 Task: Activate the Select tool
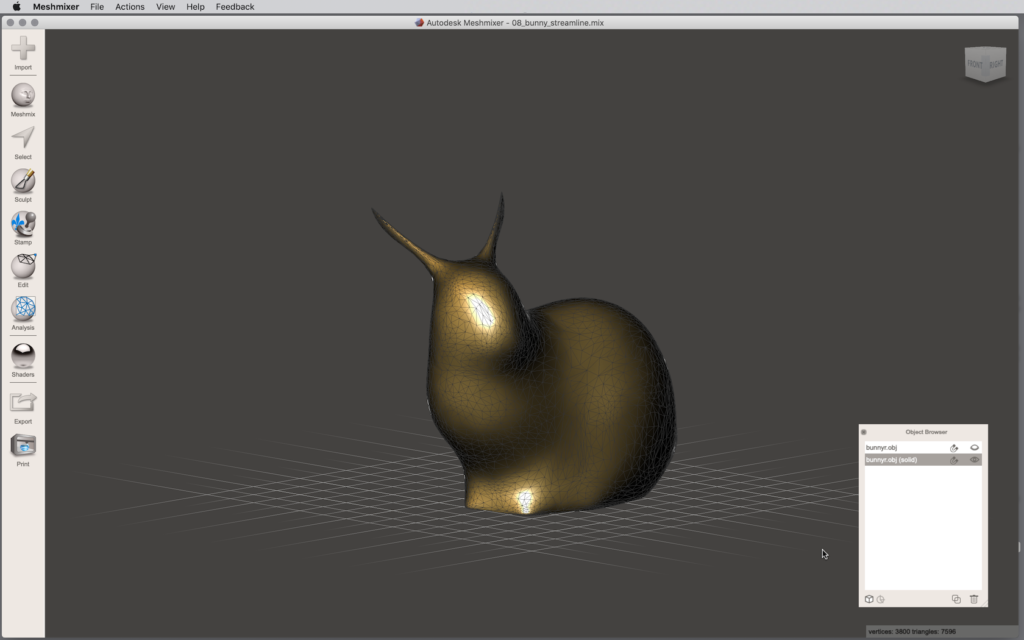22,138
